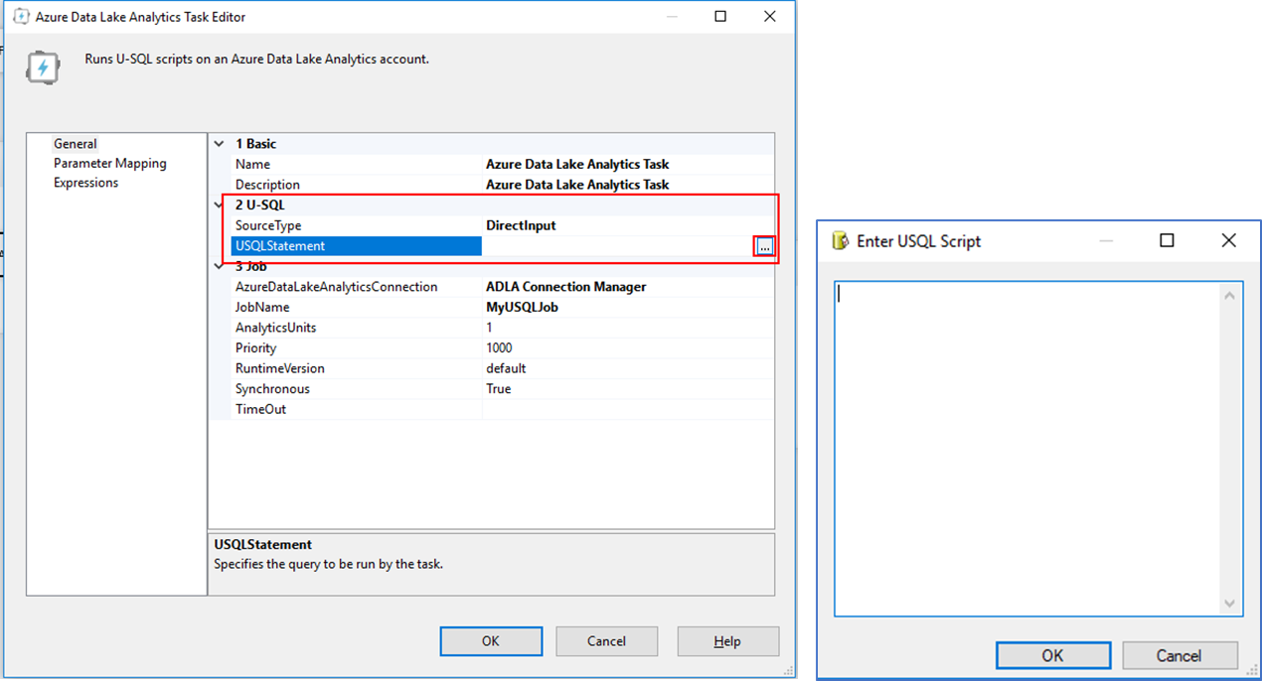Click OK in the task editor
Image resolution: width=1262 pixels, height=681 pixels.
(x=491, y=641)
